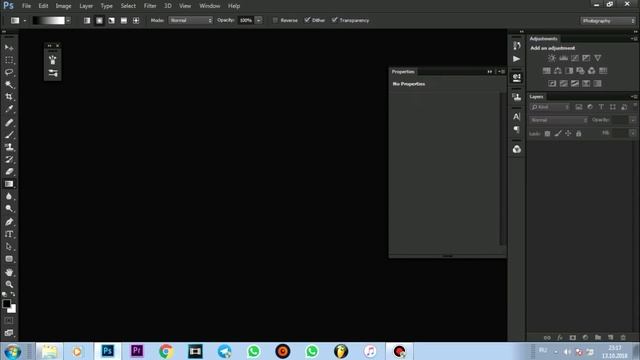Select the Hand tool
This screenshot has width=640, height=360.
[x=9, y=272]
